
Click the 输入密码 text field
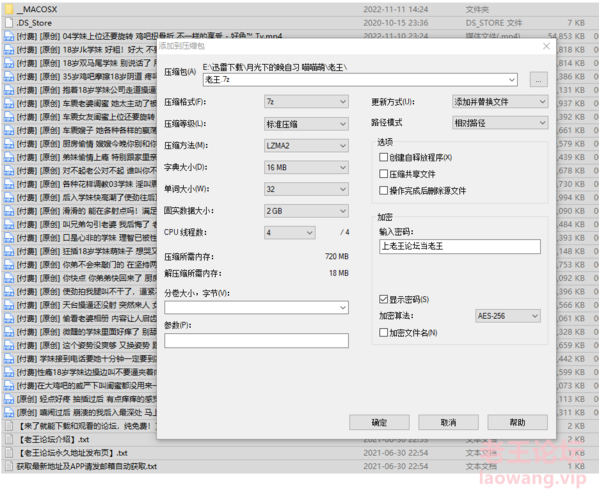pyautogui.click(x=460, y=246)
